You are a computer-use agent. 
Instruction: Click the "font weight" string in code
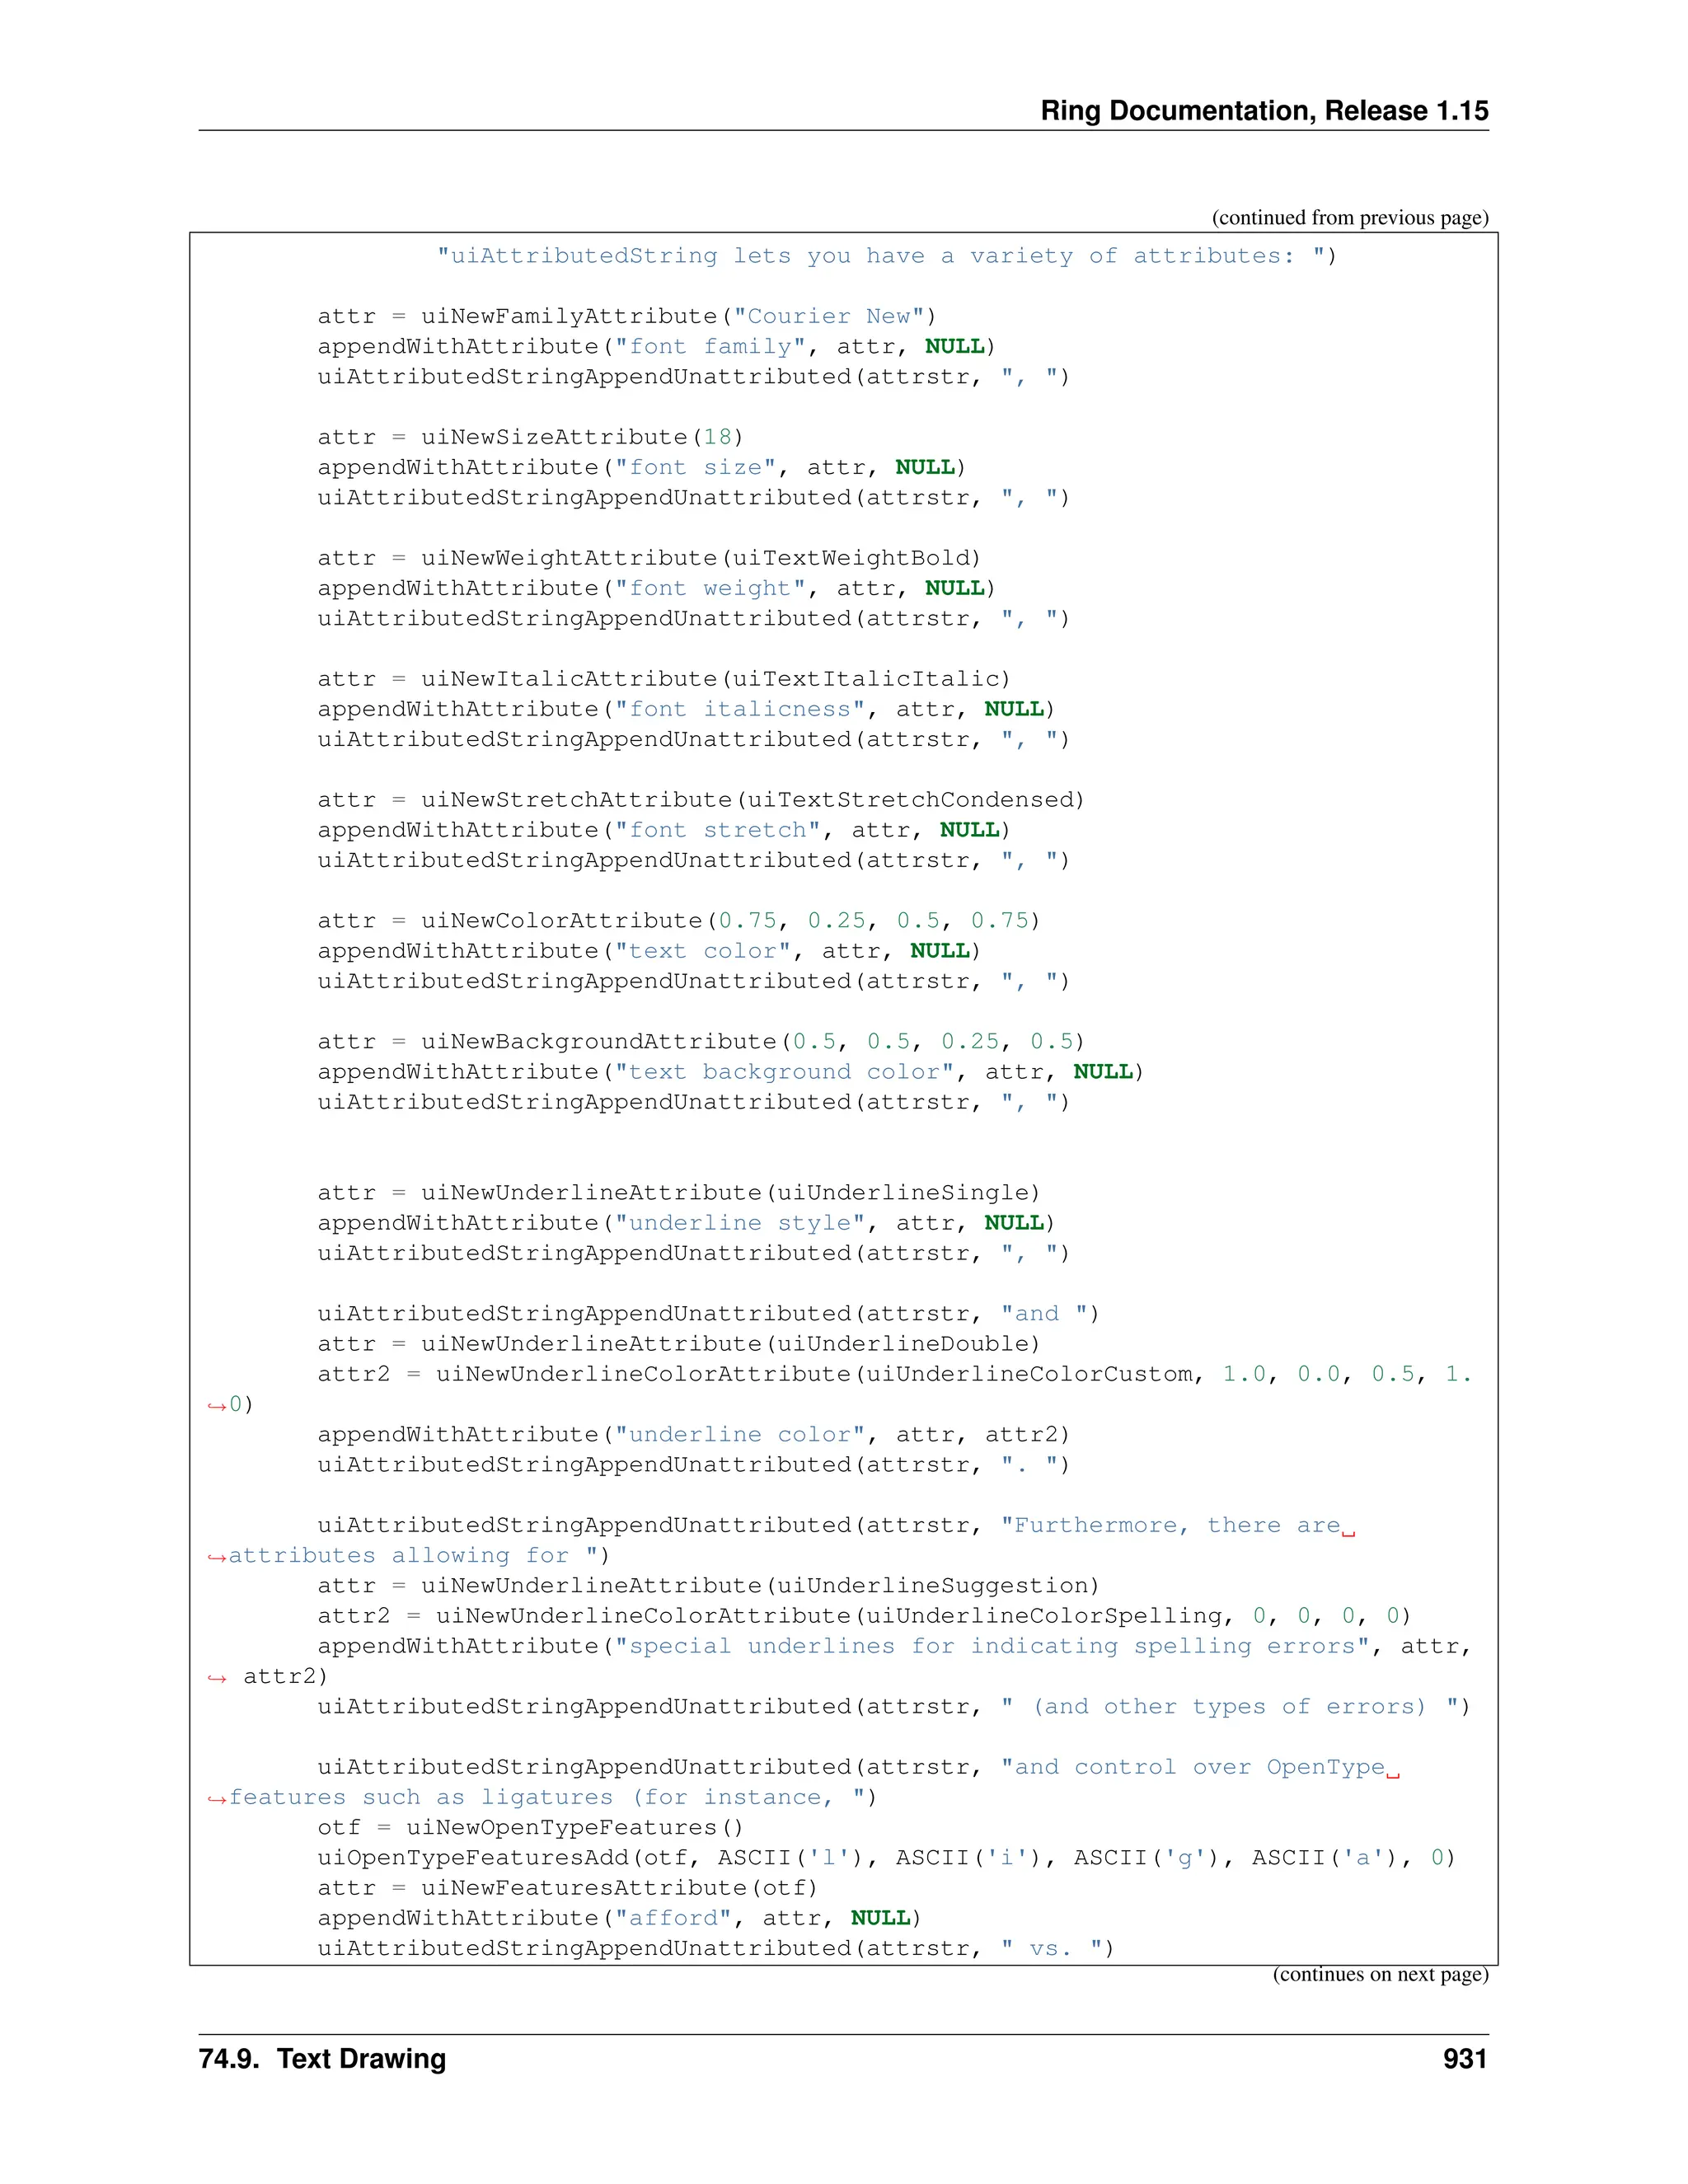[x=709, y=589]
